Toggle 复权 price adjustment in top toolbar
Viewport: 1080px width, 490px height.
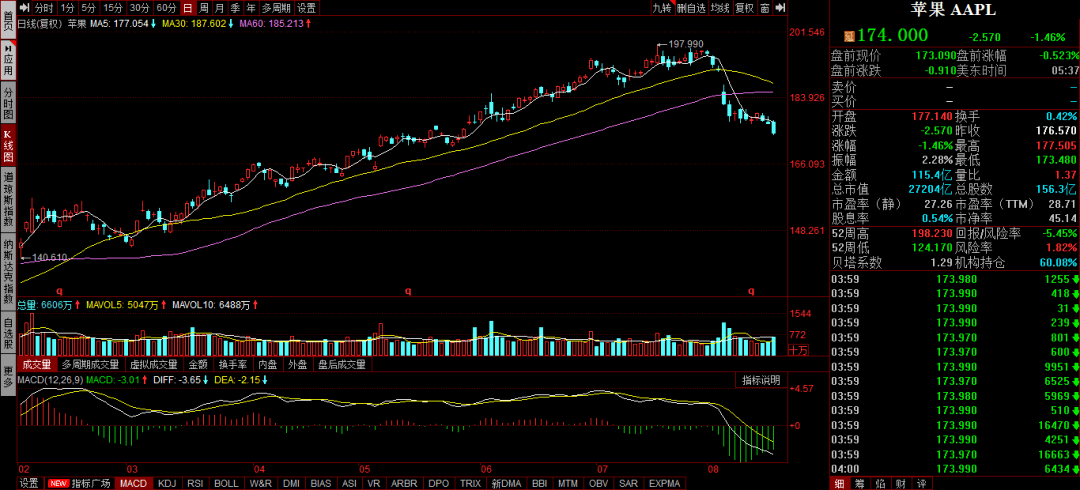[744, 8]
